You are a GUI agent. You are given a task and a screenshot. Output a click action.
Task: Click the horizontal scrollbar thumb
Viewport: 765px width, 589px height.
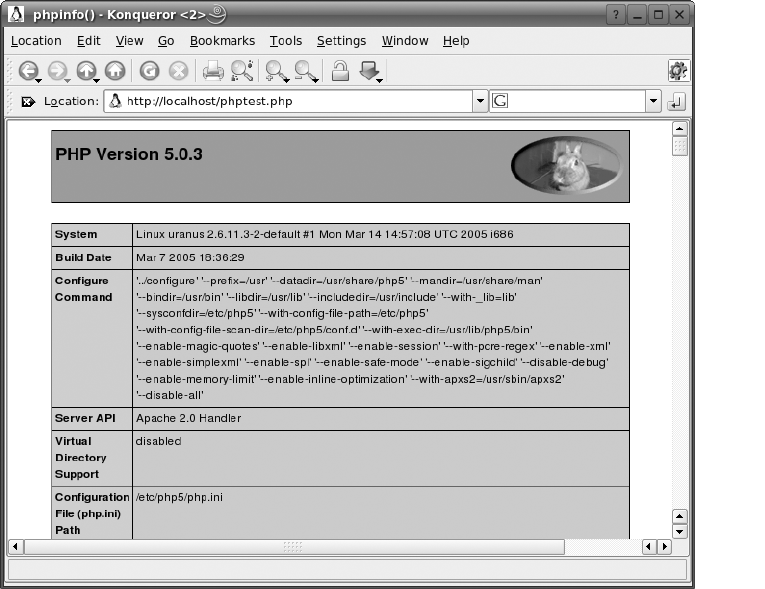pos(294,547)
